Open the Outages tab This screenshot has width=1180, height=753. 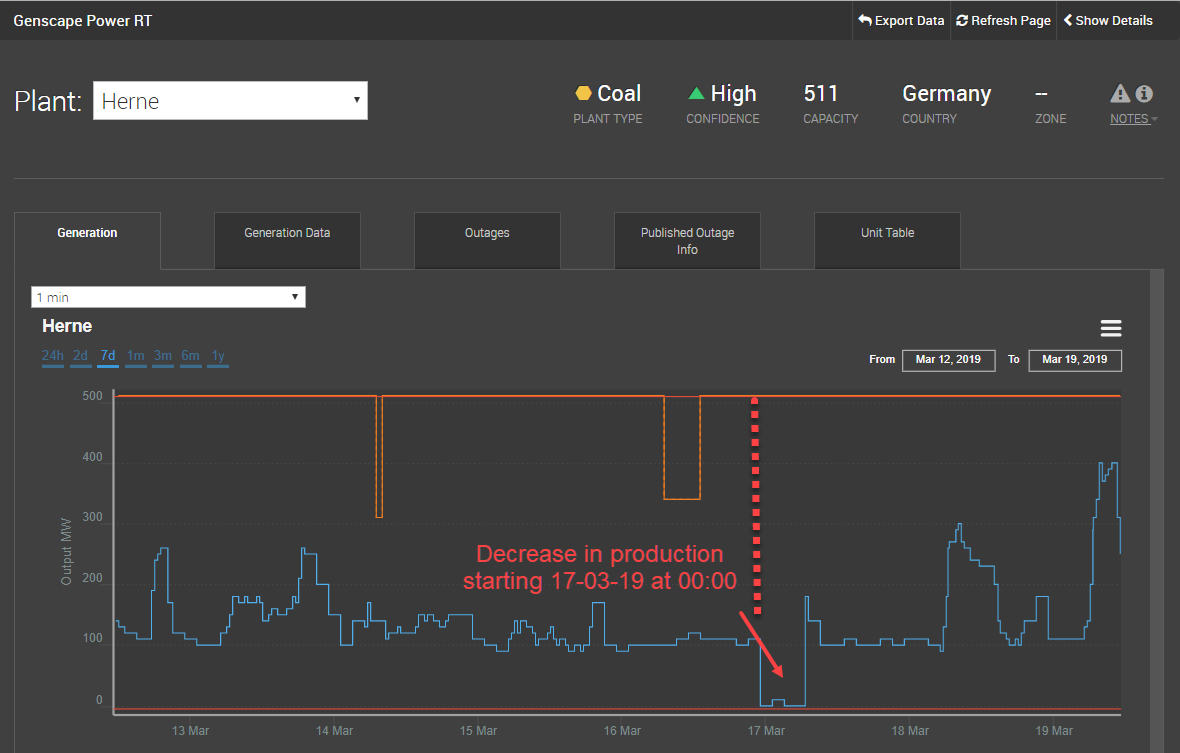click(487, 240)
